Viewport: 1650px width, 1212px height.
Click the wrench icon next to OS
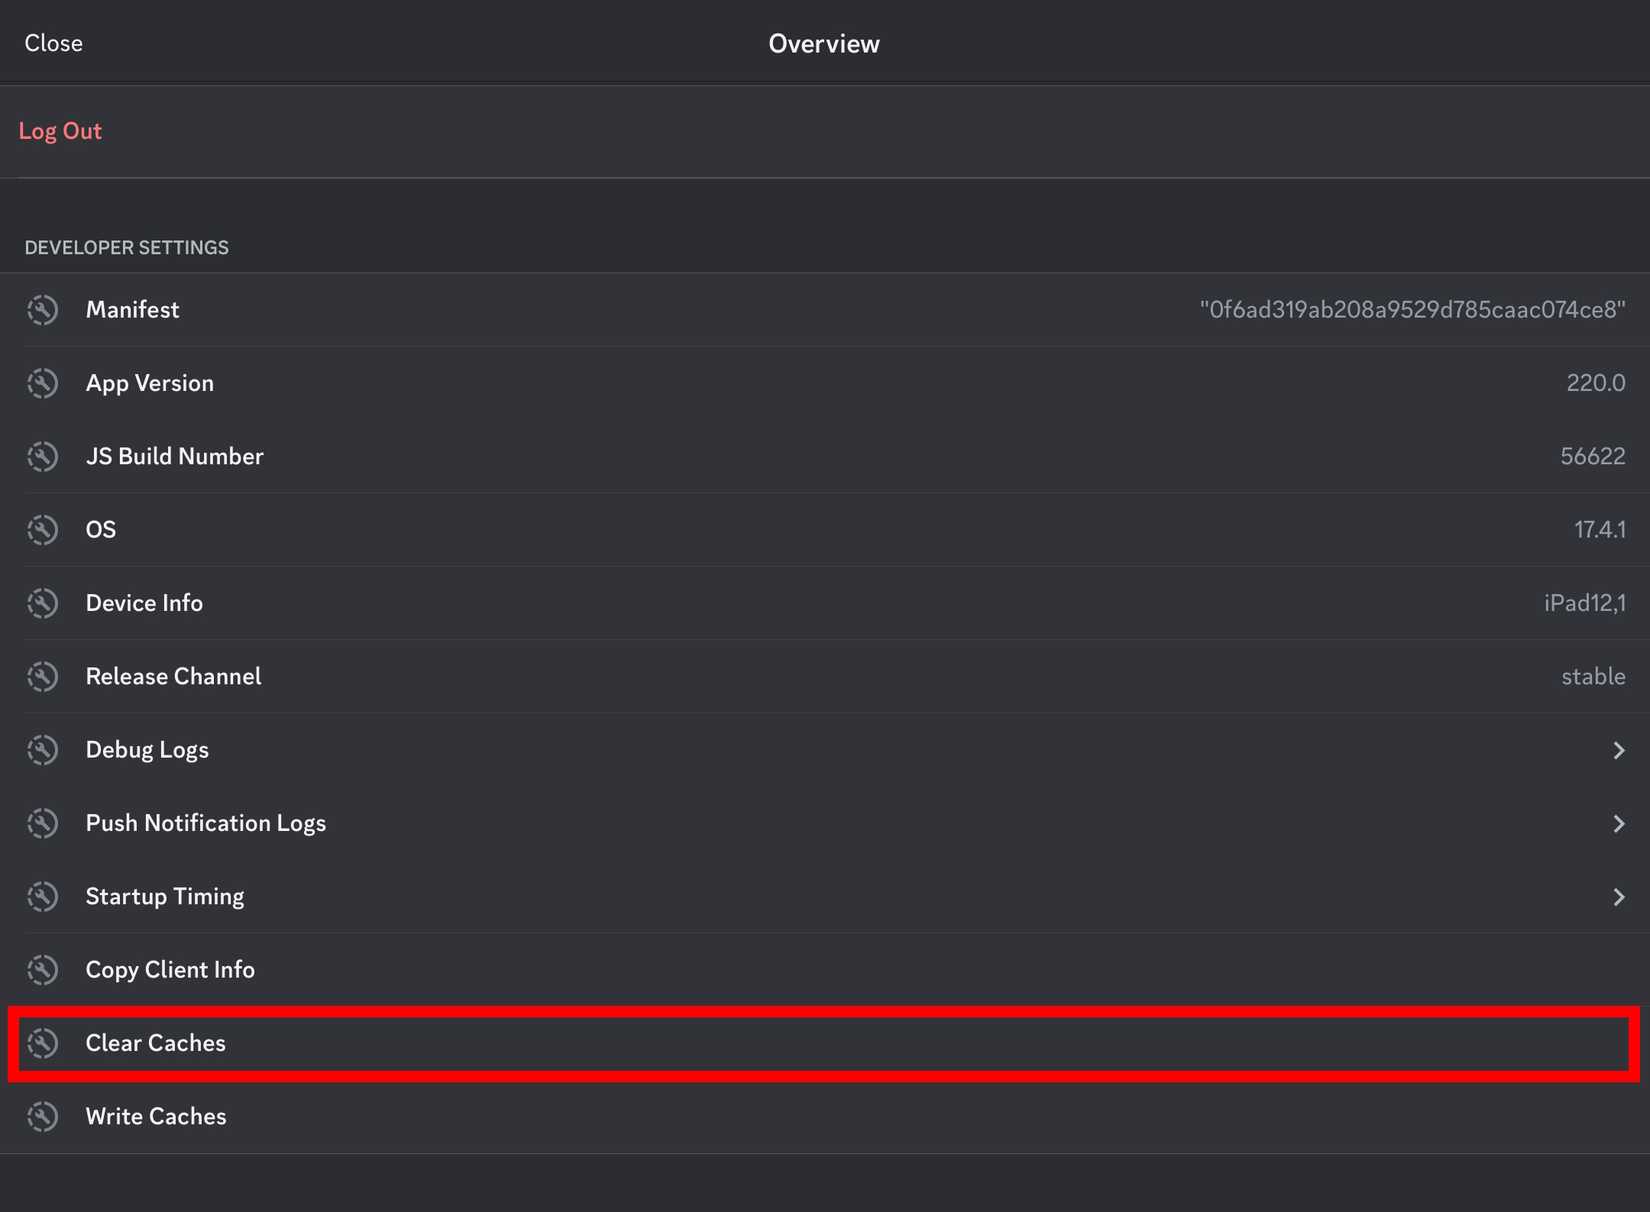42,530
